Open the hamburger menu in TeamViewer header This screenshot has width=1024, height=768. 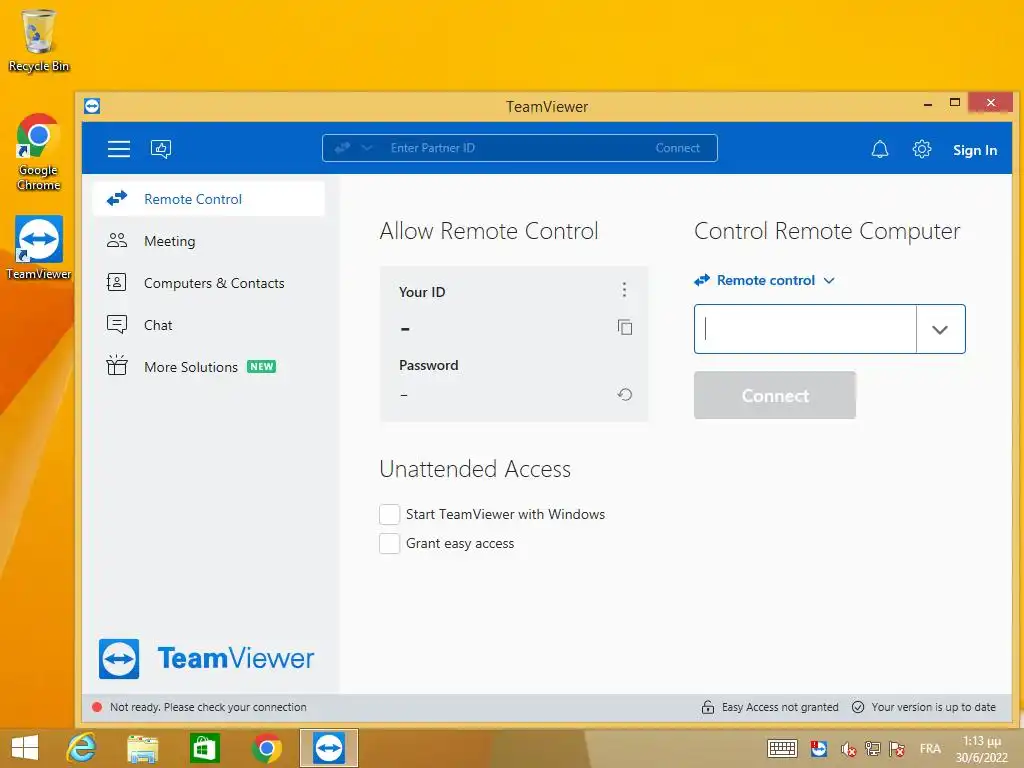[119, 149]
